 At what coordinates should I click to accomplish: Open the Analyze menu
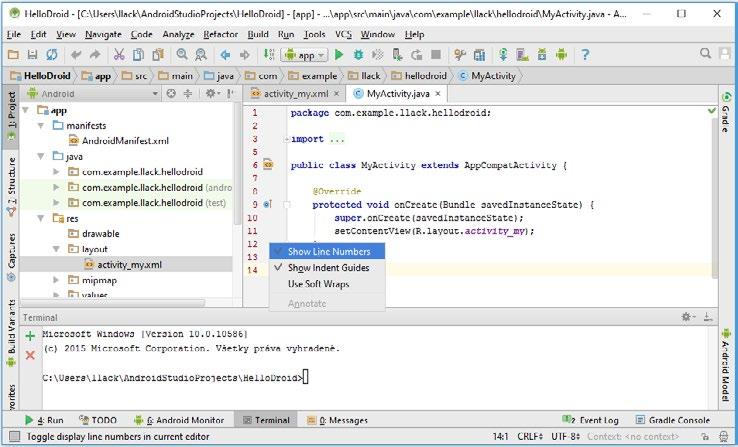[178, 34]
